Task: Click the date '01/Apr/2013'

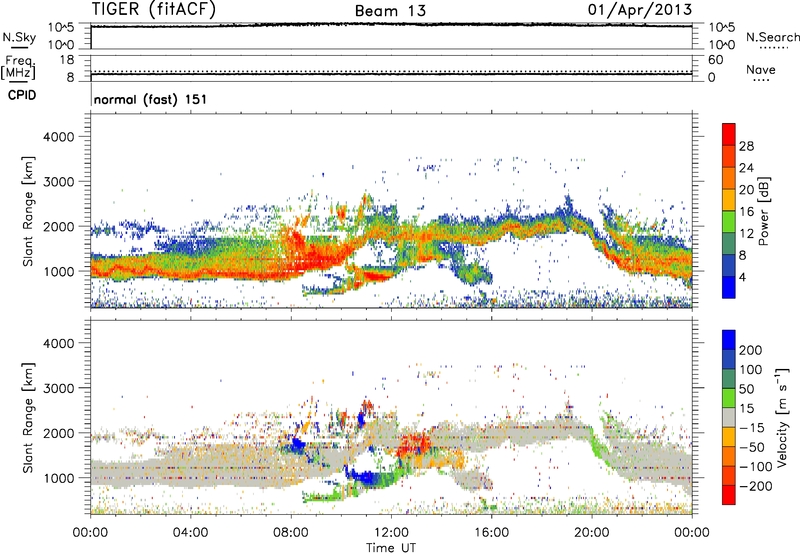Action: pyautogui.click(x=640, y=9)
